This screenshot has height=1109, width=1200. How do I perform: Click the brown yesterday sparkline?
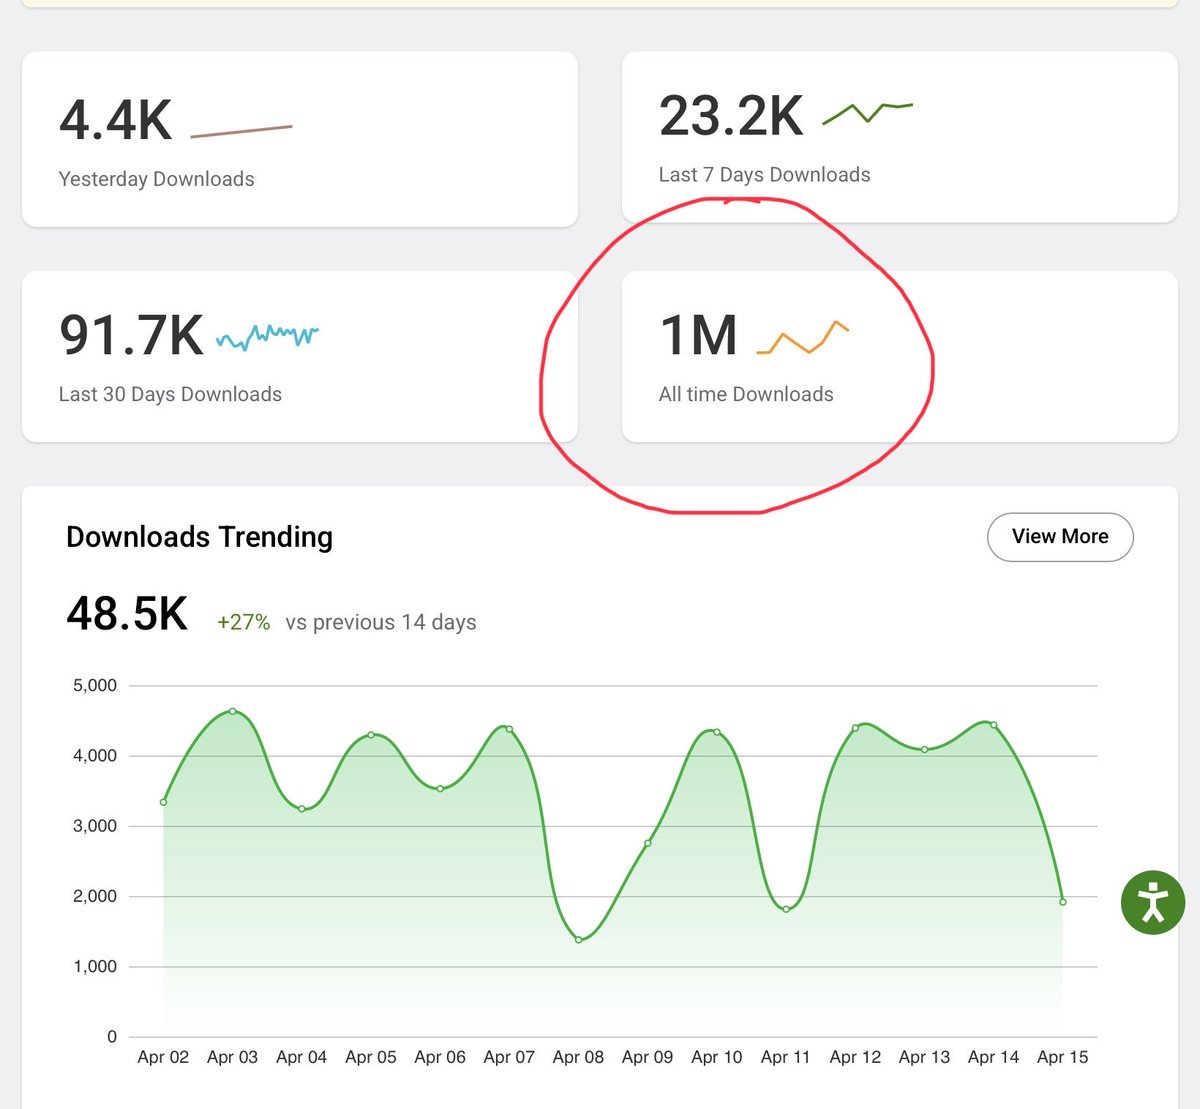pyautogui.click(x=241, y=131)
